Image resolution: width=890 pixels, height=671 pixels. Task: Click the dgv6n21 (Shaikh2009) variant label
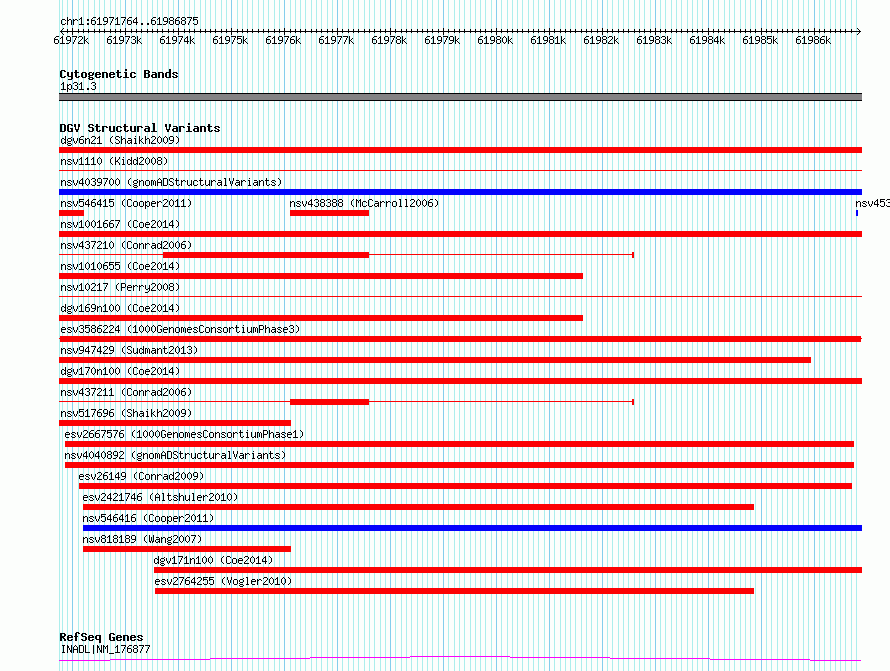(x=120, y=140)
